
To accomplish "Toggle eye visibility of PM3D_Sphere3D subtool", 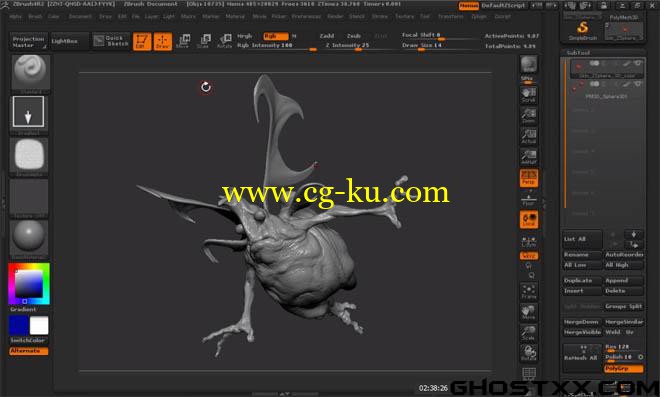I will 638,84.
